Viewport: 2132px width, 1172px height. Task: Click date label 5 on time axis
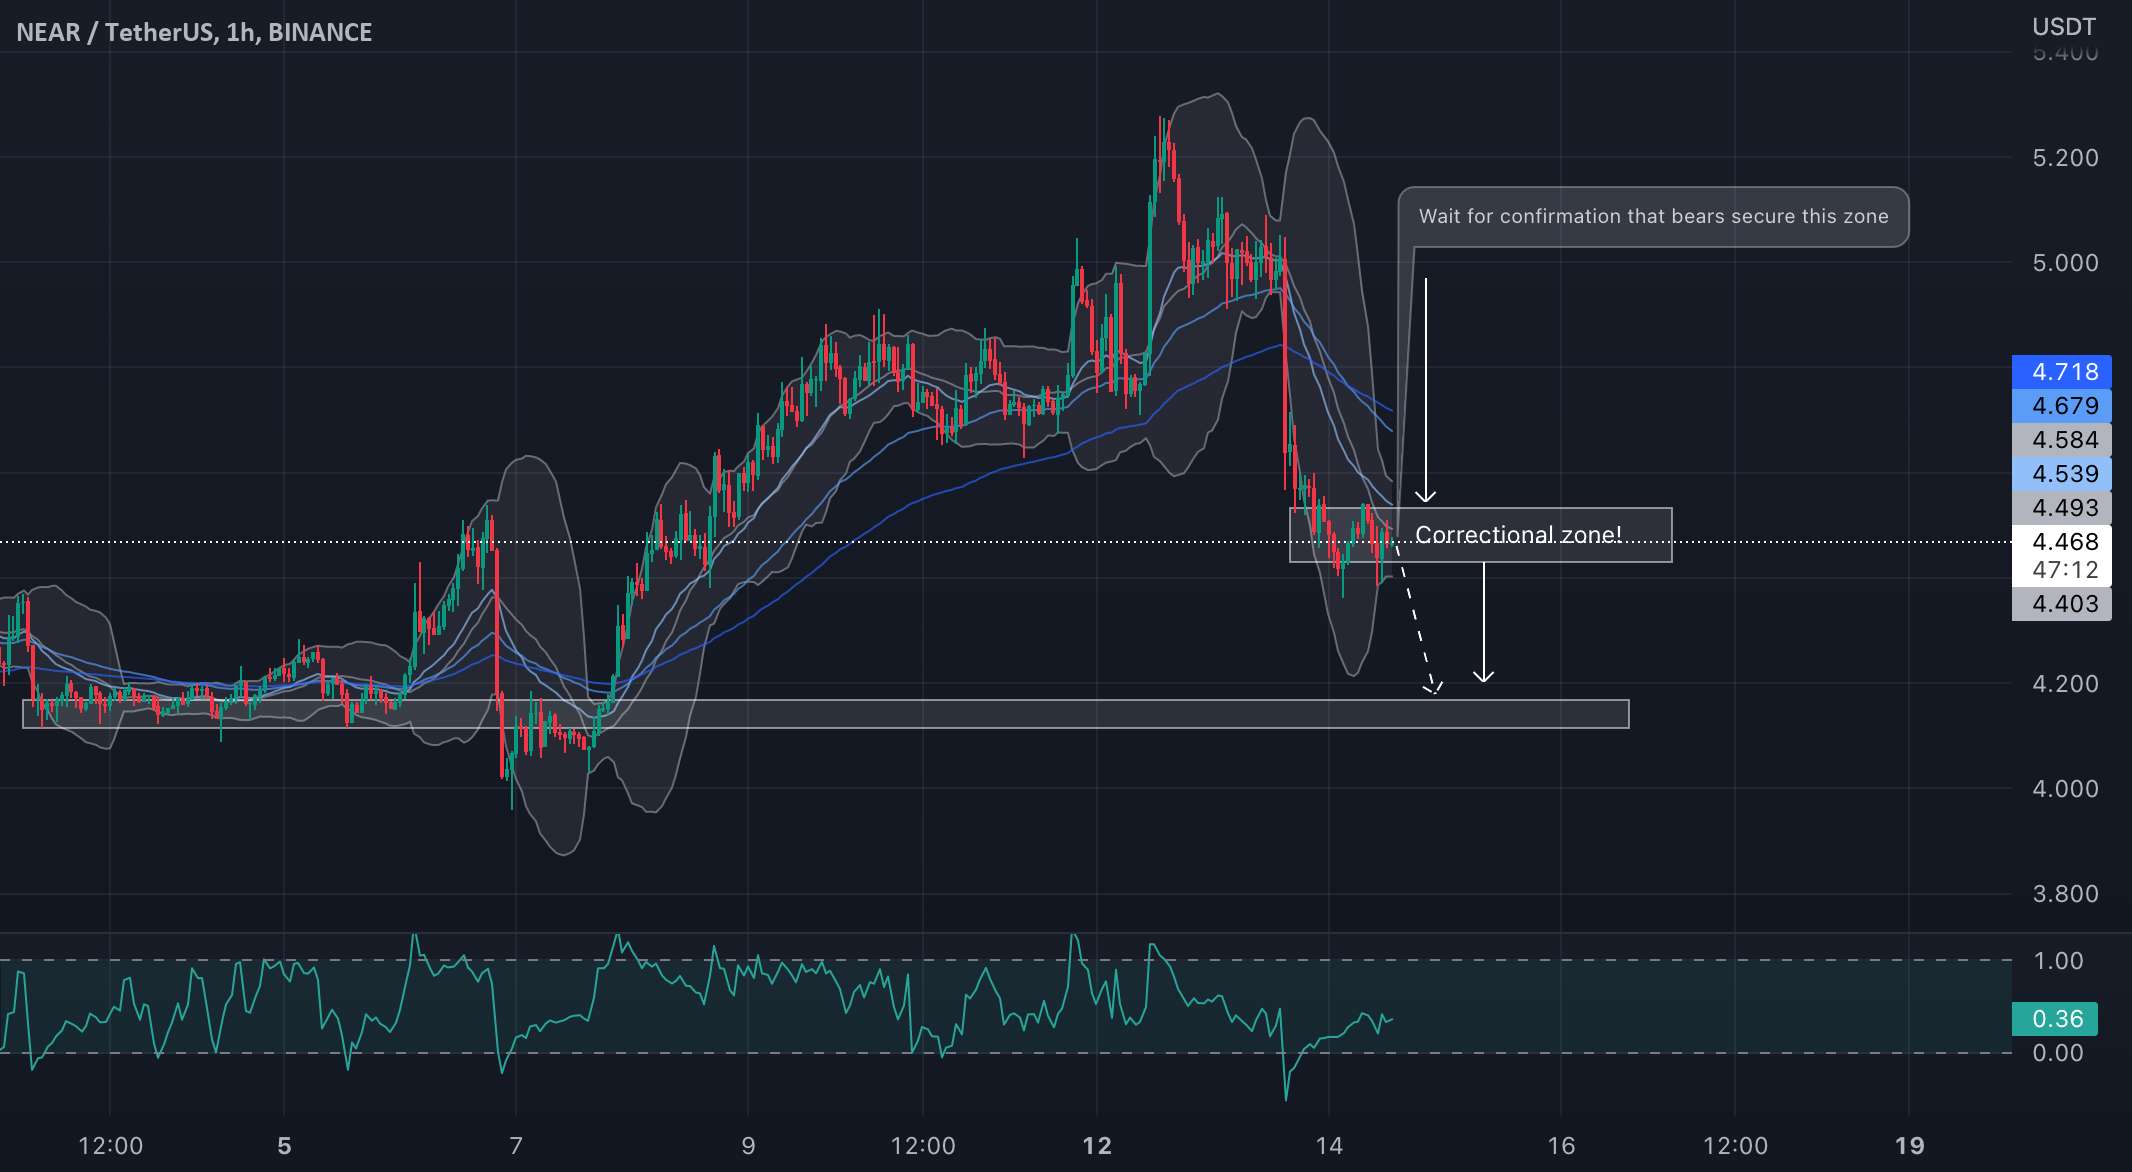[x=284, y=1146]
